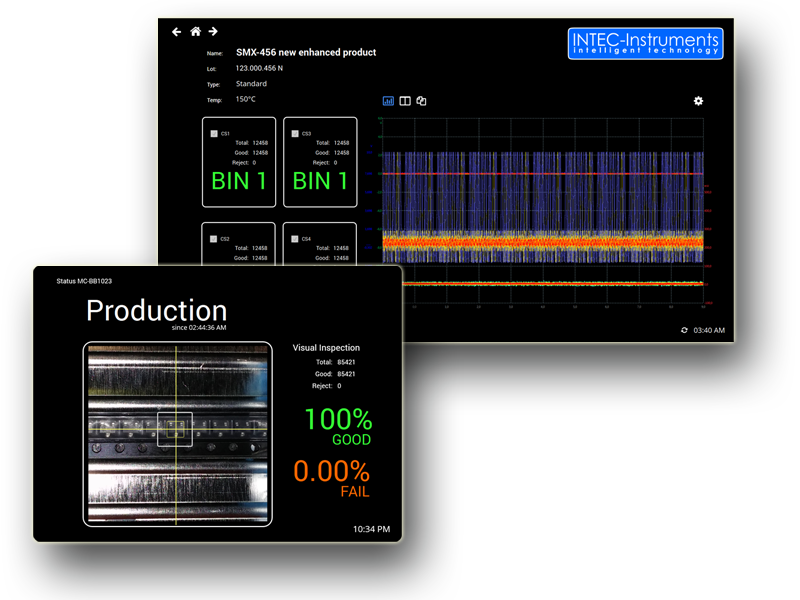Screen dimensions: 800x600
Task: Click the Production status heading
Action: [x=156, y=310]
